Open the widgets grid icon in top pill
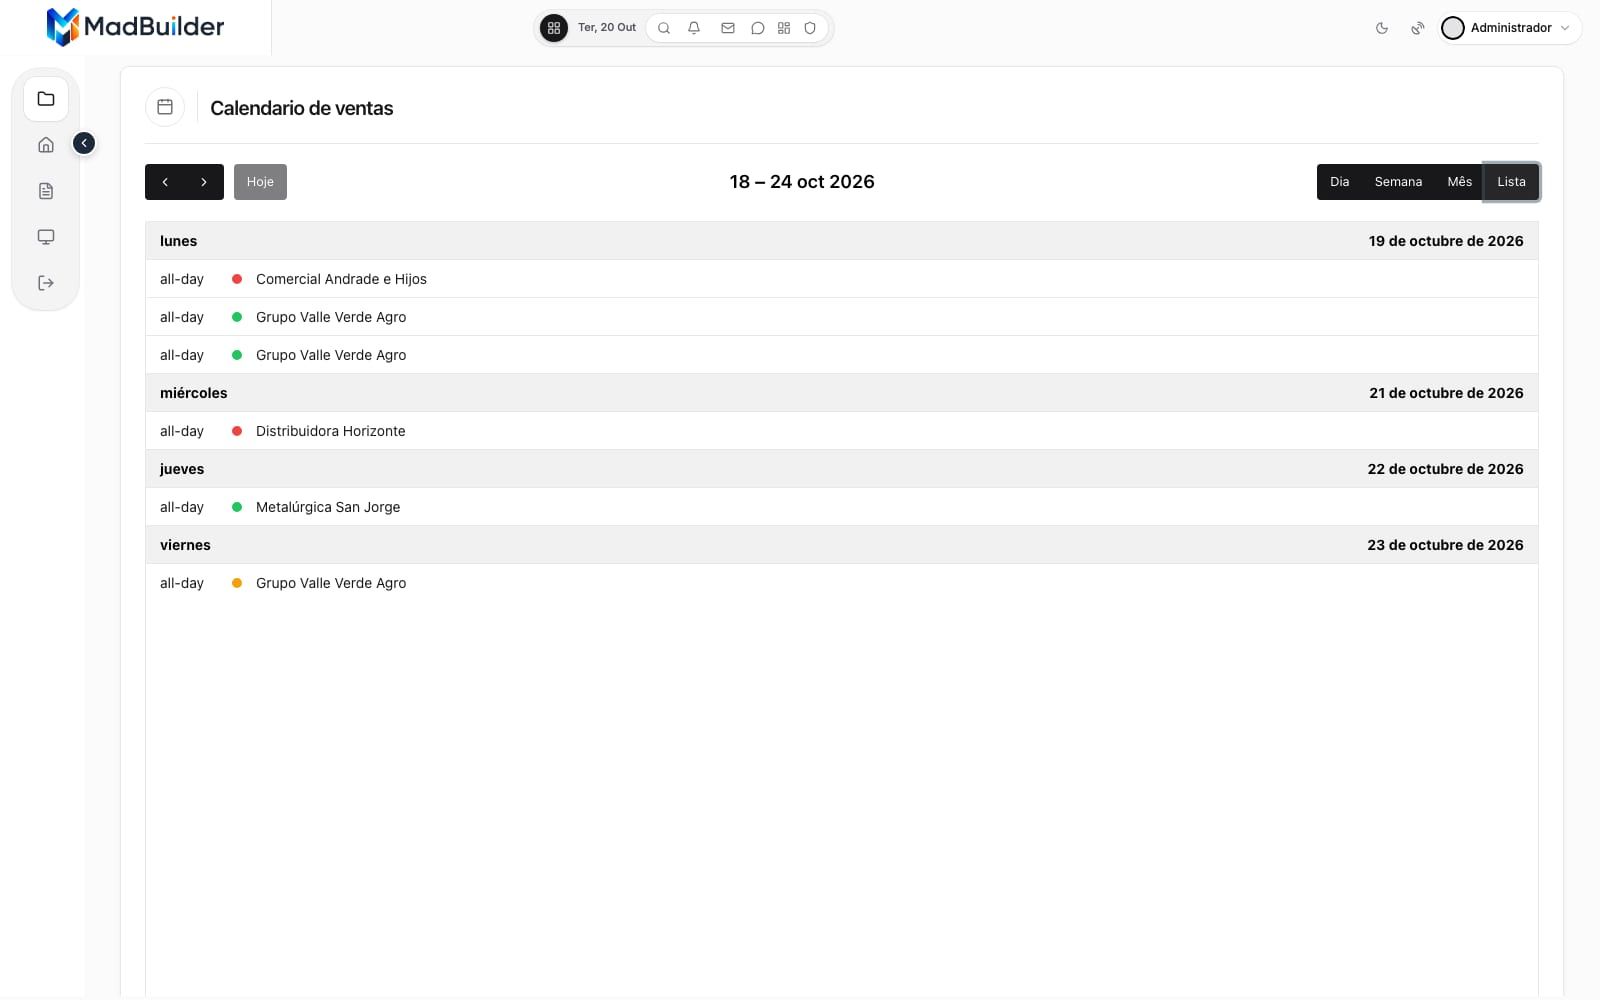The height and width of the screenshot is (1000, 1600). pos(784,28)
